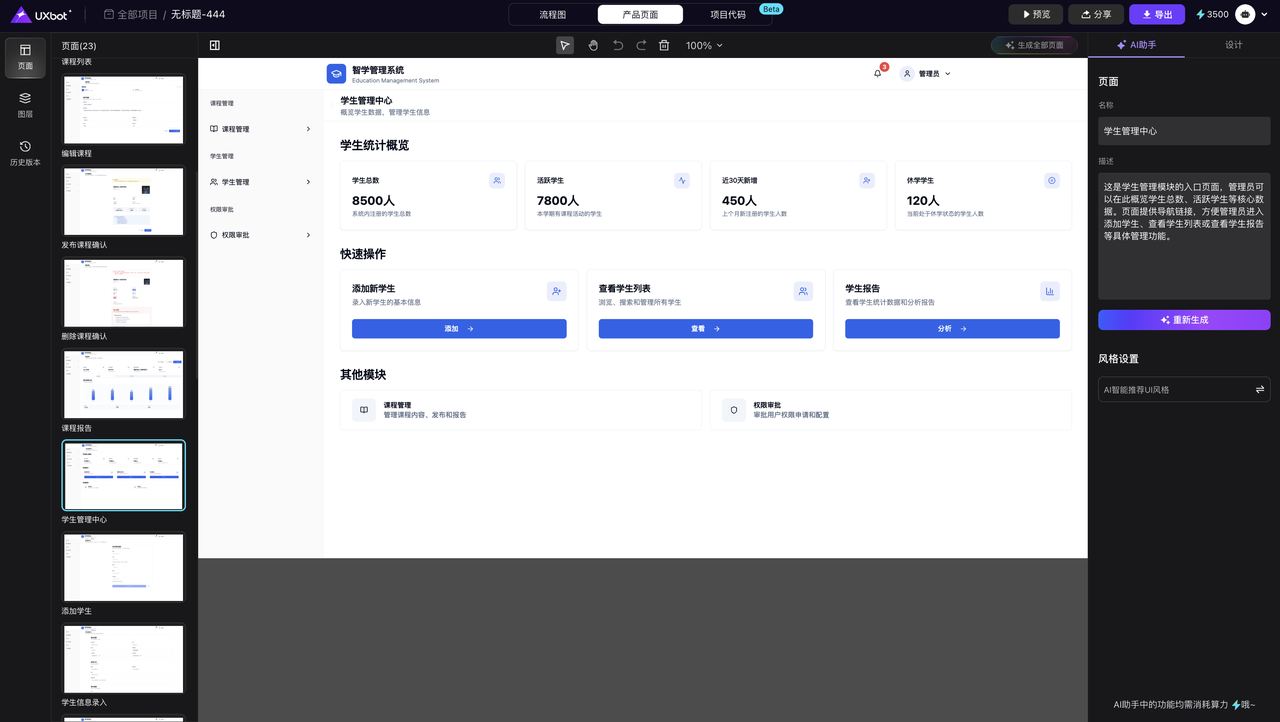Click the 无标题-444 project title
The height and width of the screenshot is (722, 1280).
(x=198, y=14)
